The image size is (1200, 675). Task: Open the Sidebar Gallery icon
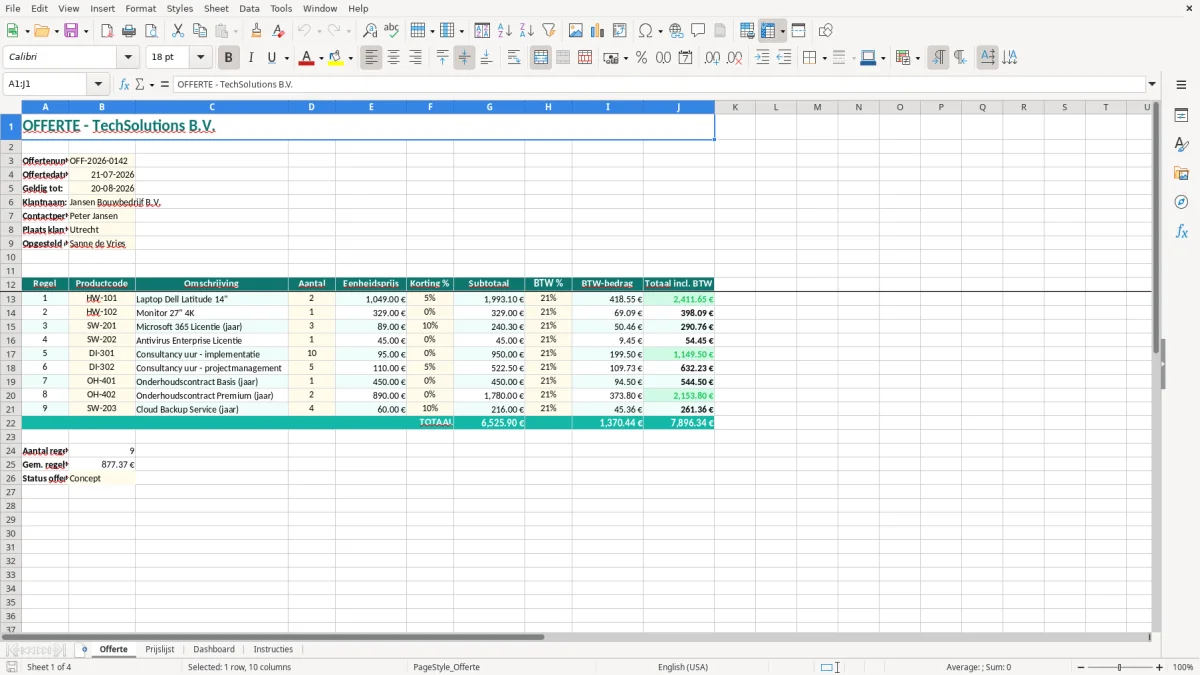(x=1181, y=174)
